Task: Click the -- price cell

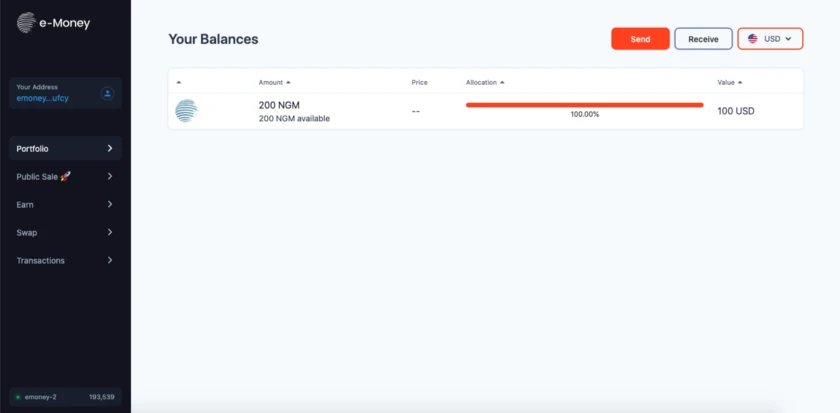Action: [x=416, y=111]
